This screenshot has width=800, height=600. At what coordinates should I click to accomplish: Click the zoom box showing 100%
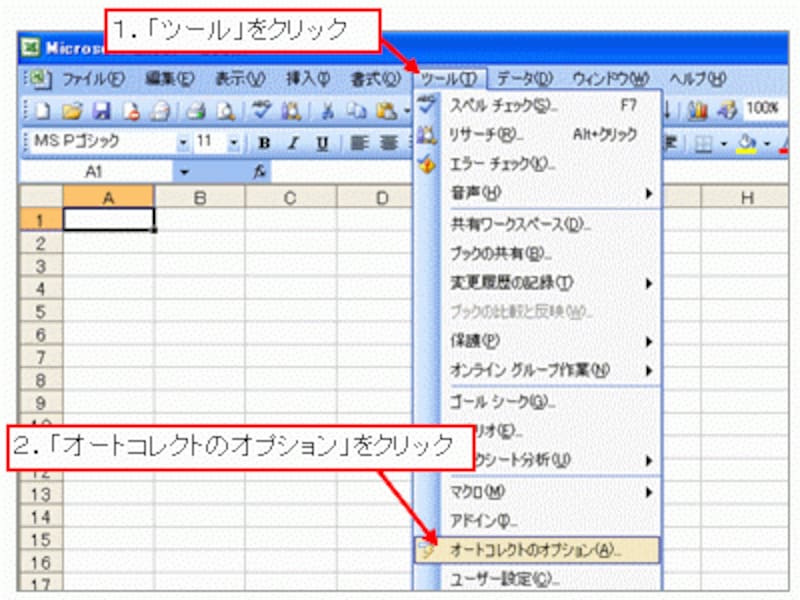coord(763,108)
